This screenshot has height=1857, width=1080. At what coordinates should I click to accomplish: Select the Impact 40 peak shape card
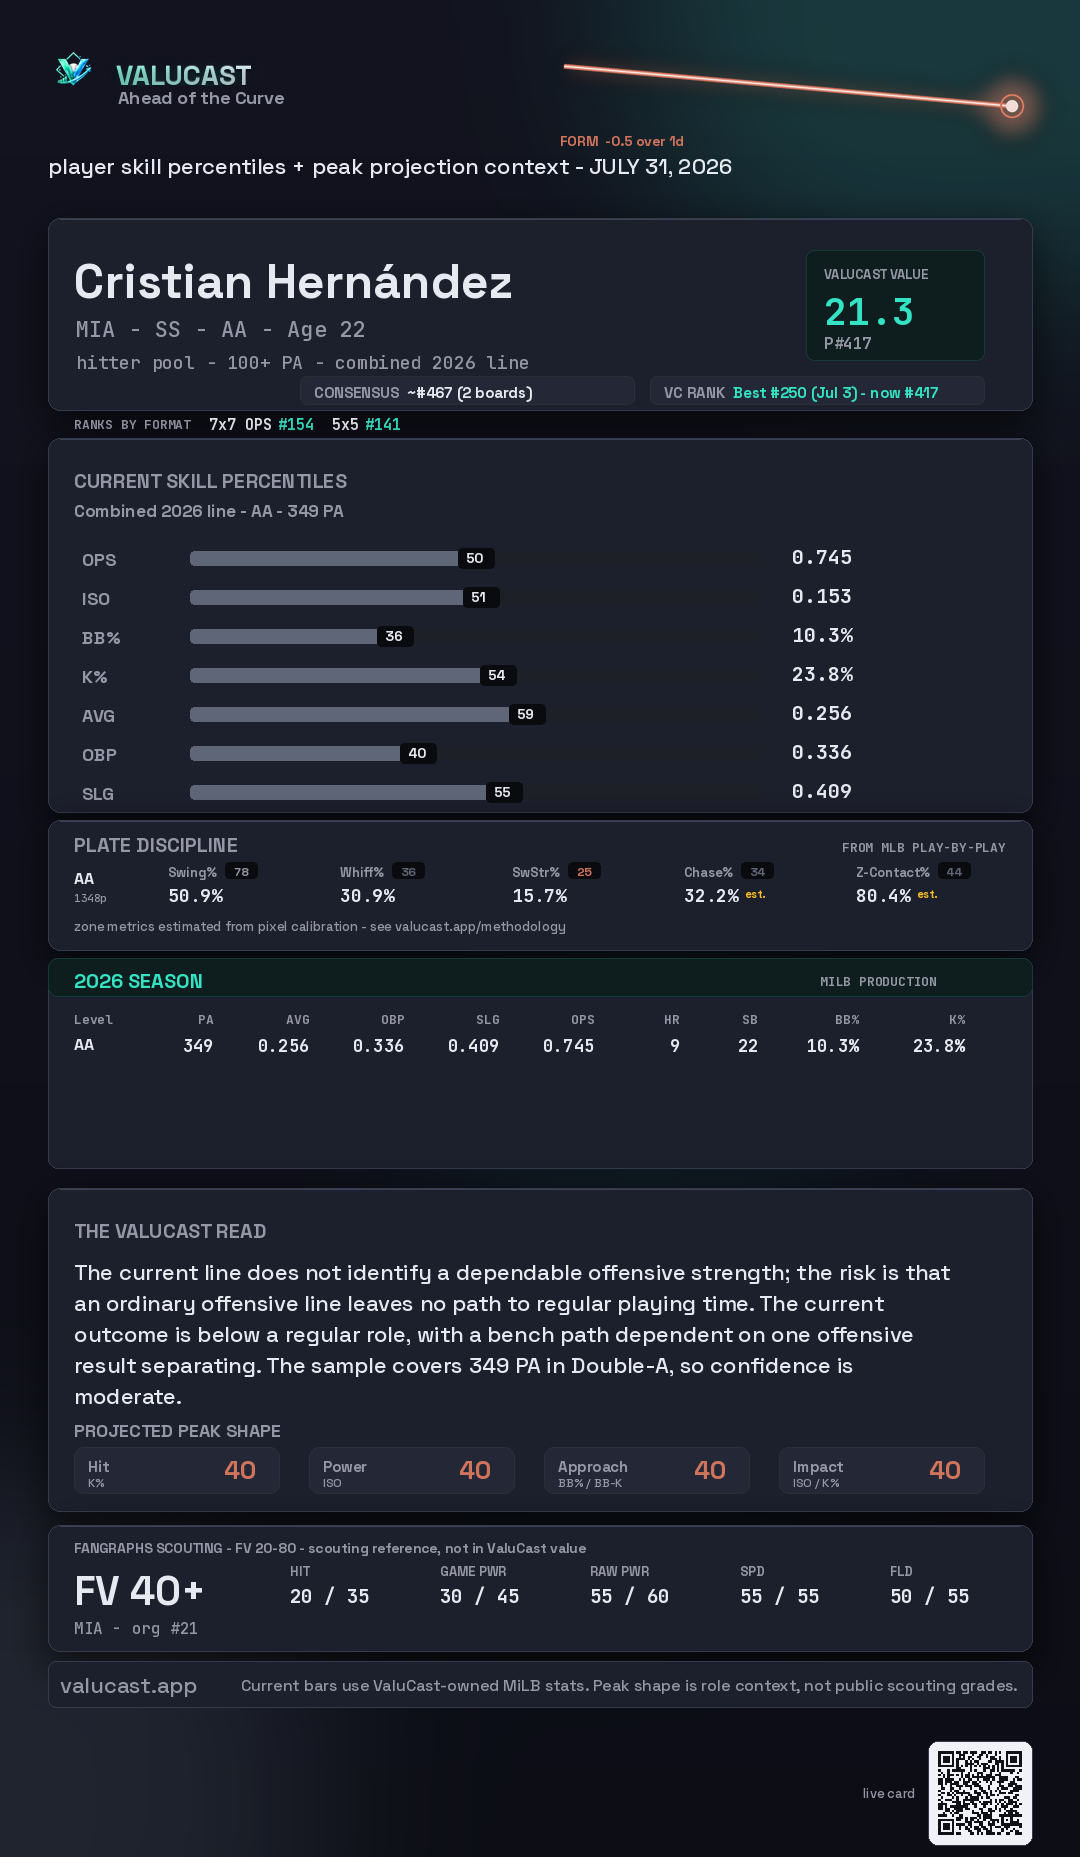882,1471
